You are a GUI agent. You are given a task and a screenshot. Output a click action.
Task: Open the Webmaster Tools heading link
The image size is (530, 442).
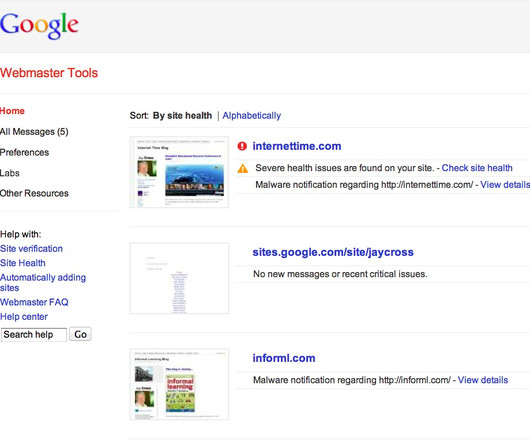(49, 73)
